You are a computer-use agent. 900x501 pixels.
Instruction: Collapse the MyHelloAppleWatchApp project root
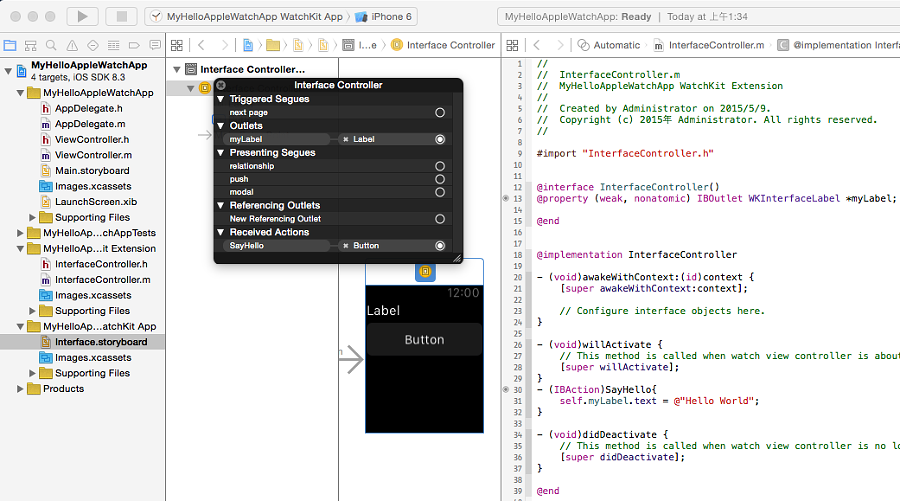pyautogui.click(x=8, y=71)
